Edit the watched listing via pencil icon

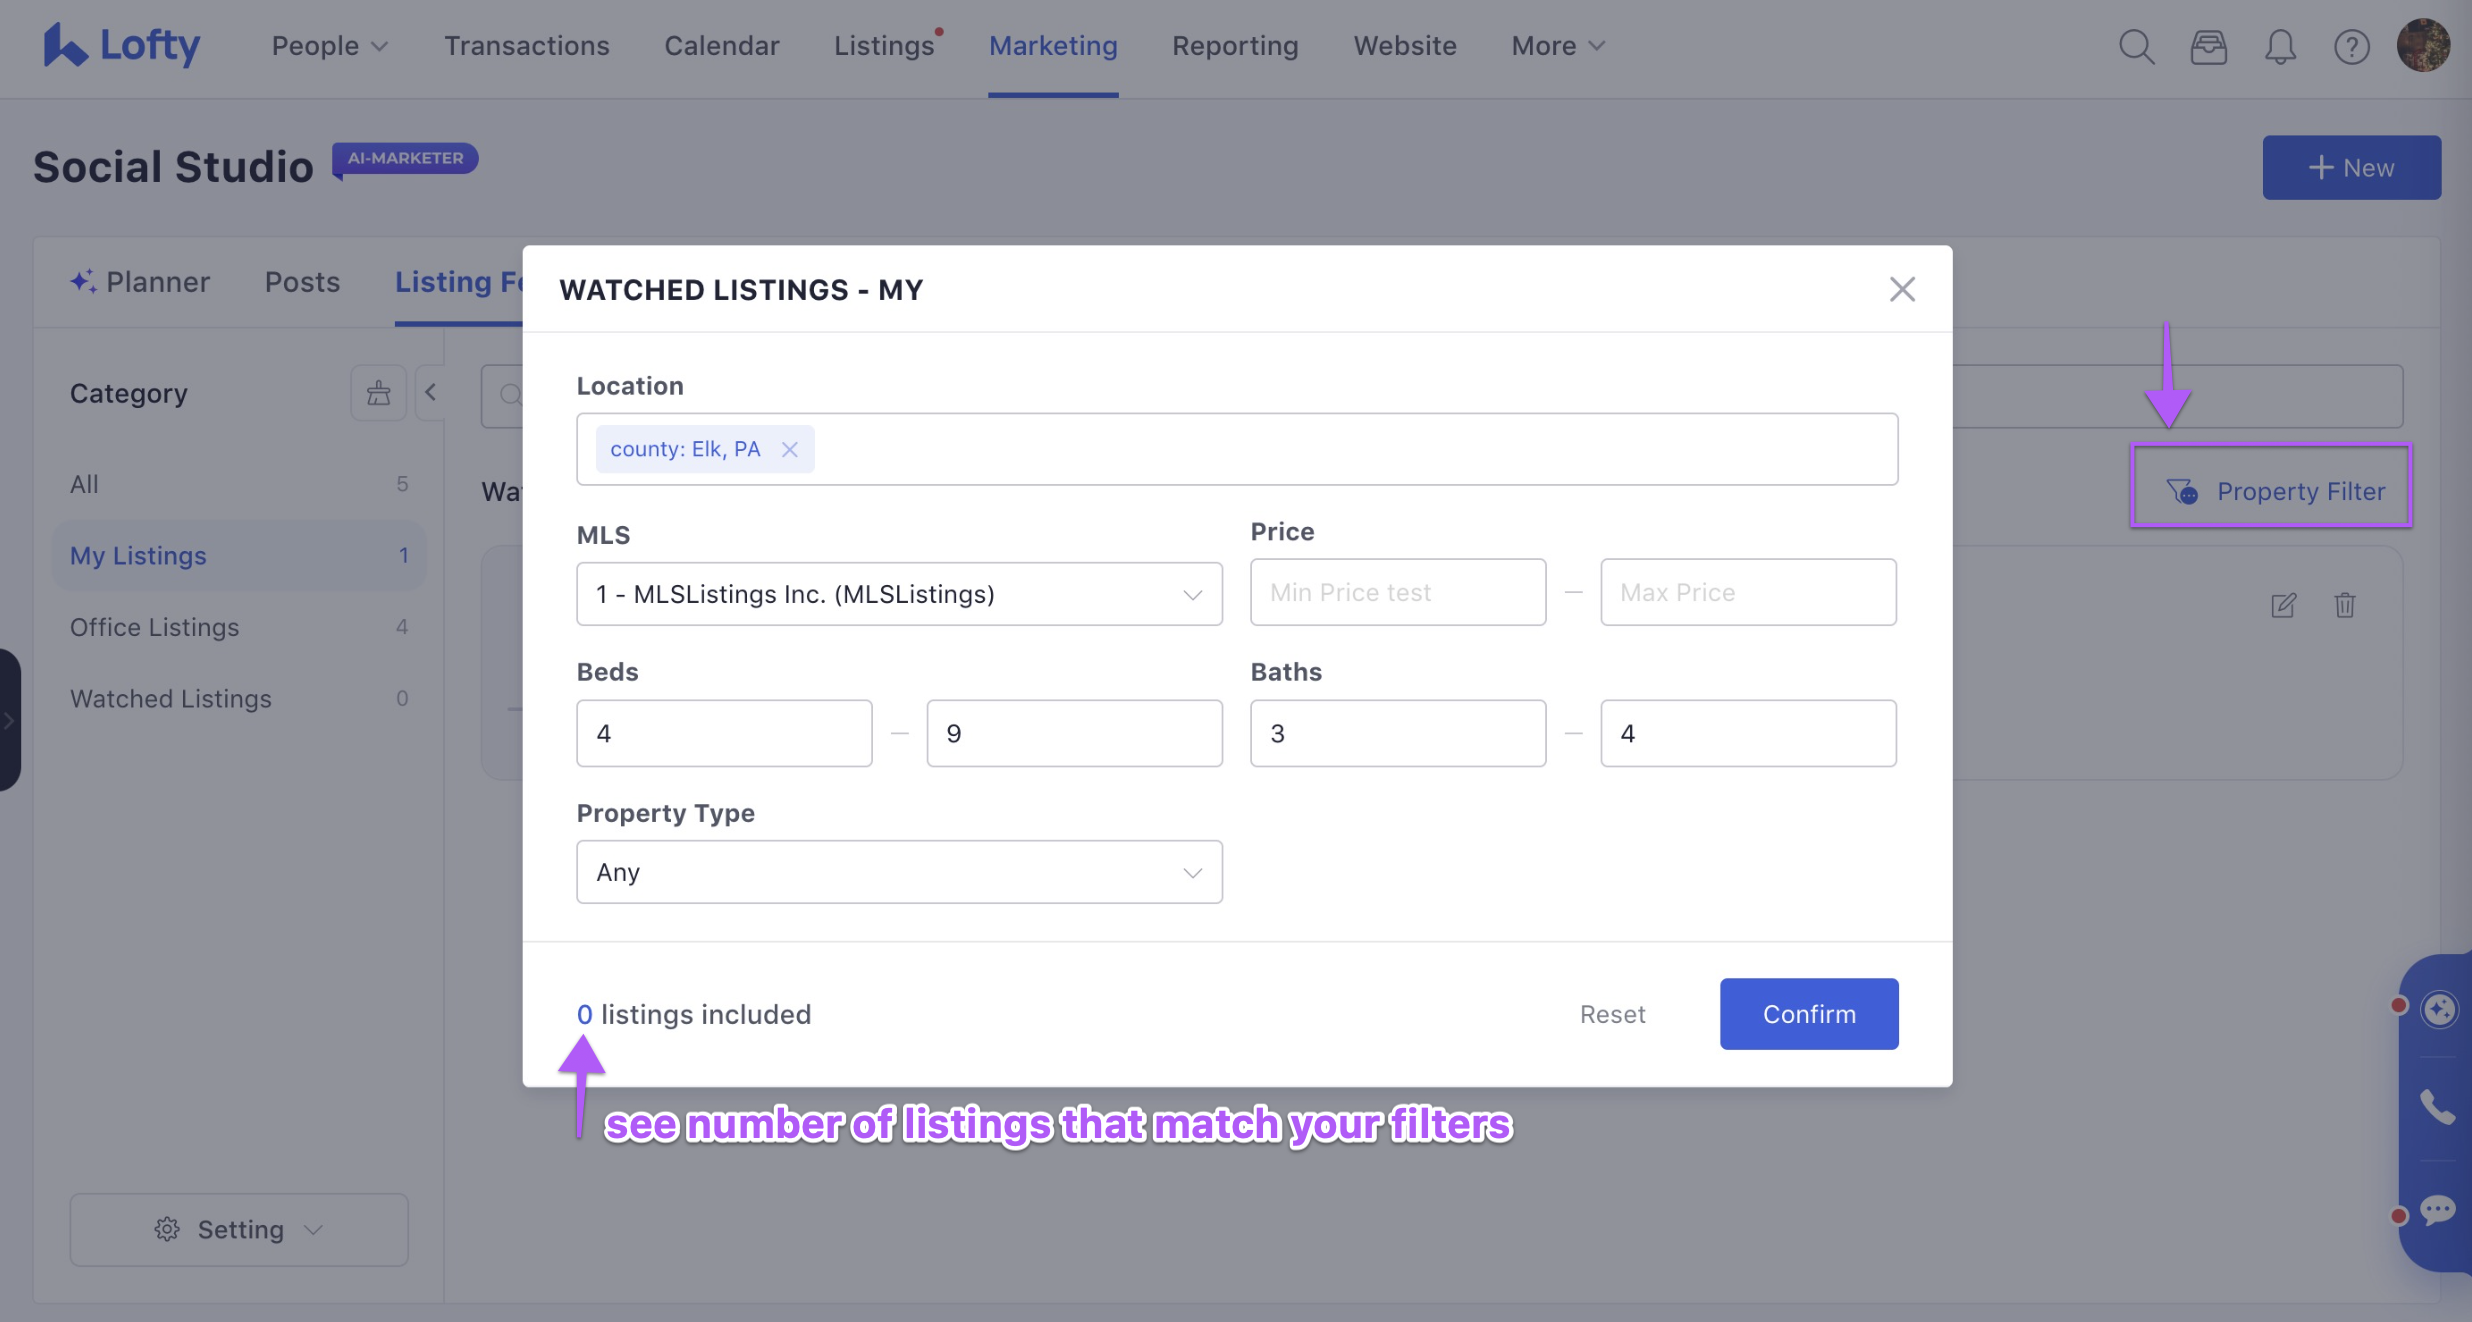(x=2283, y=606)
